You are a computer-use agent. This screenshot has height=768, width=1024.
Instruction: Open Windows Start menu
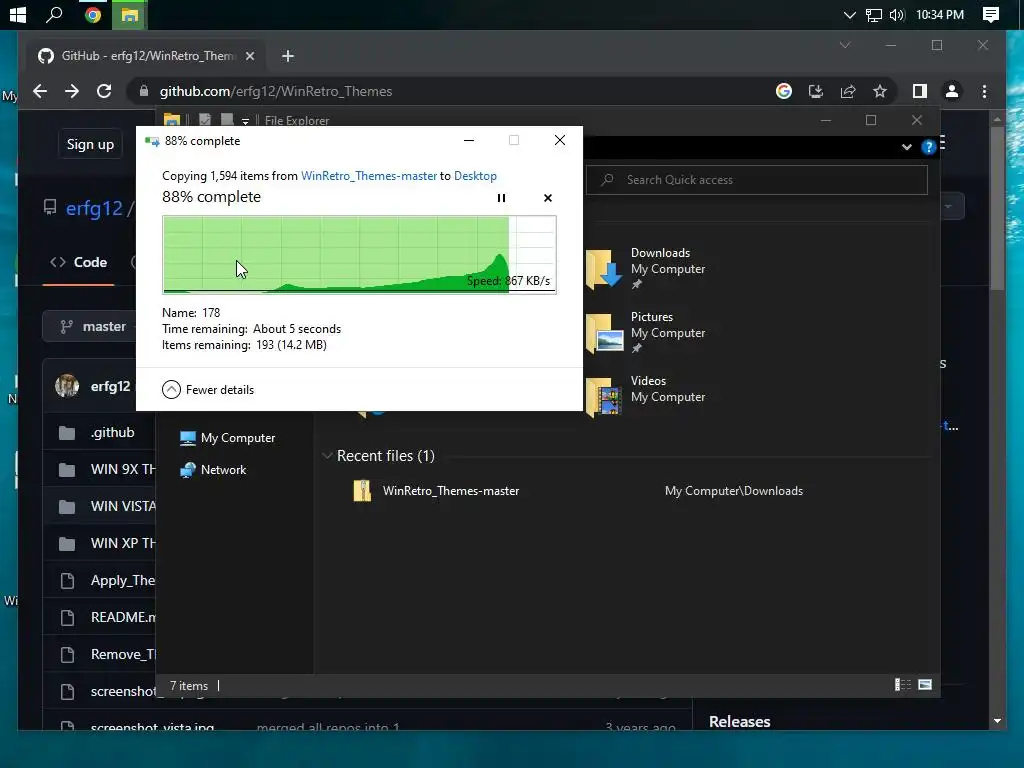click(18, 14)
